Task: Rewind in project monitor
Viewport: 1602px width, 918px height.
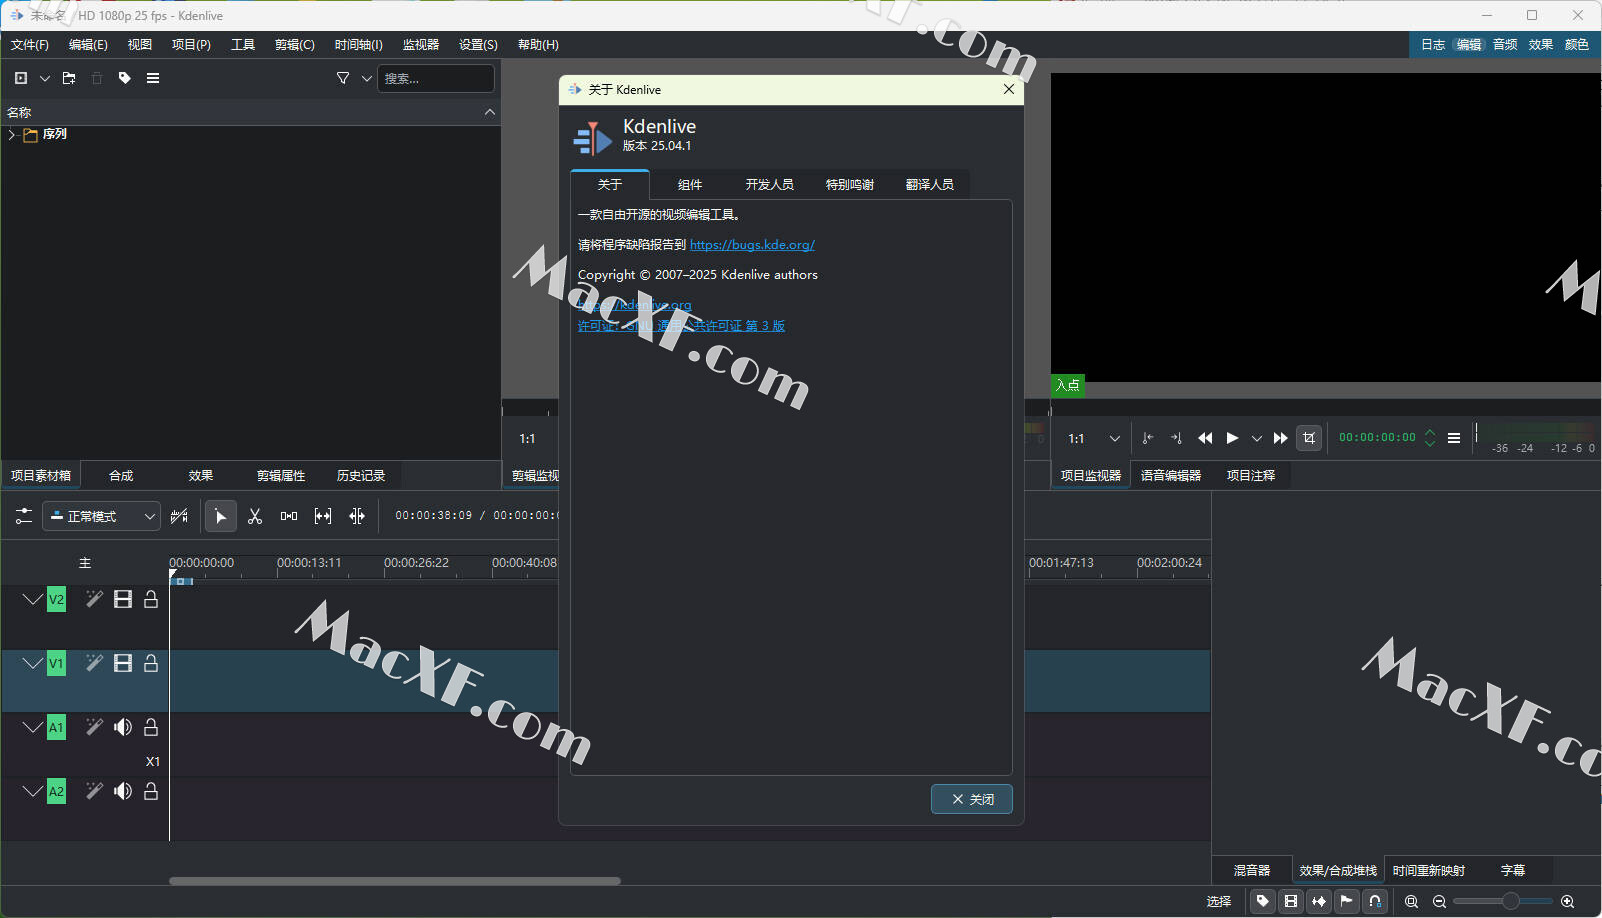Action: (x=1205, y=438)
